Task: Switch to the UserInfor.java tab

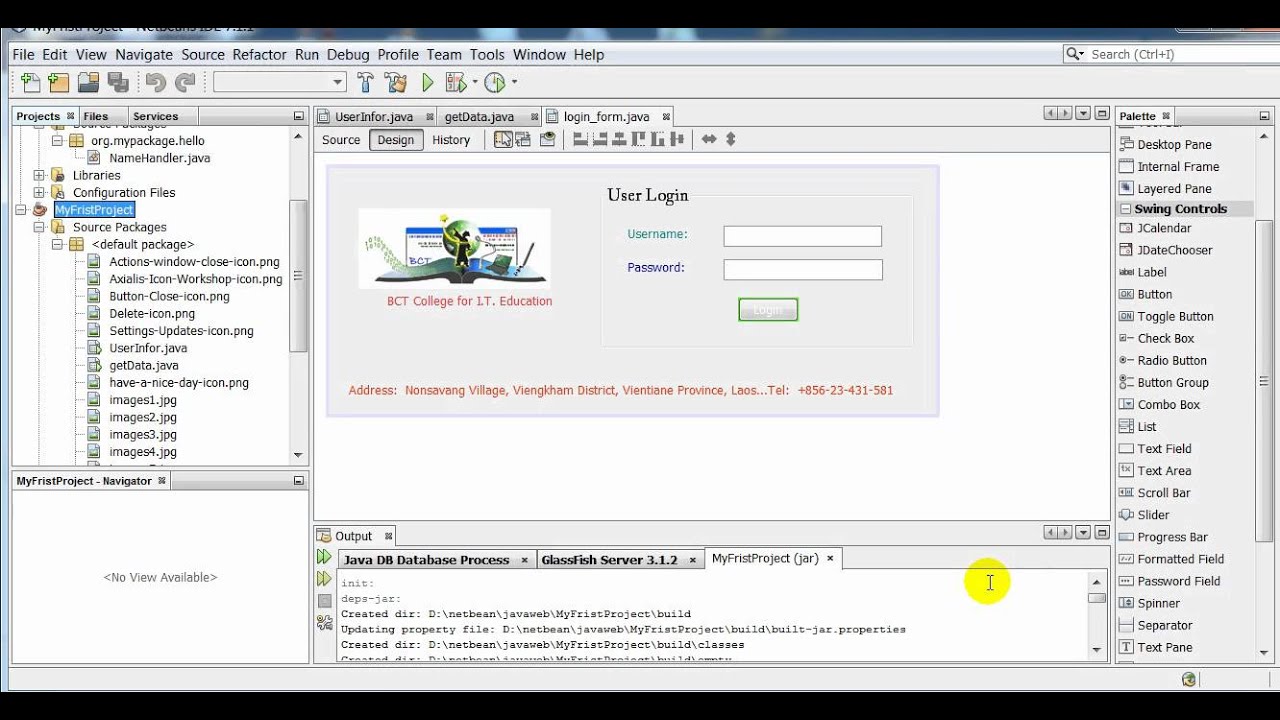Action: [x=374, y=117]
